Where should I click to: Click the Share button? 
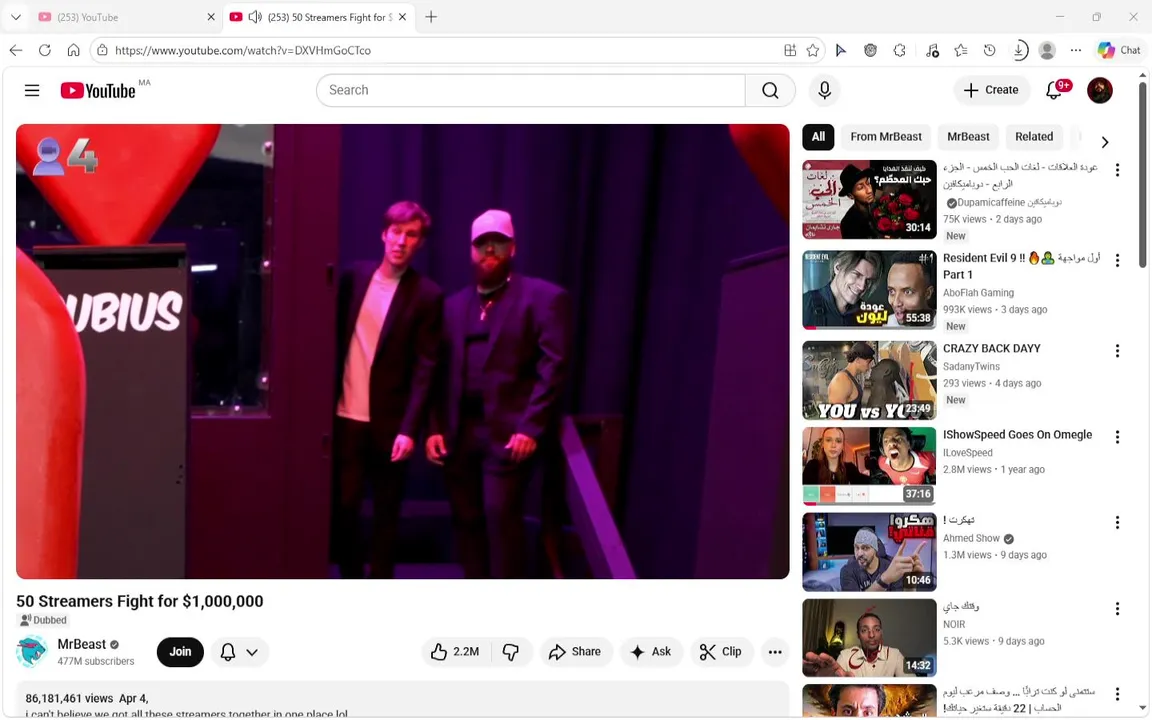point(575,652)
